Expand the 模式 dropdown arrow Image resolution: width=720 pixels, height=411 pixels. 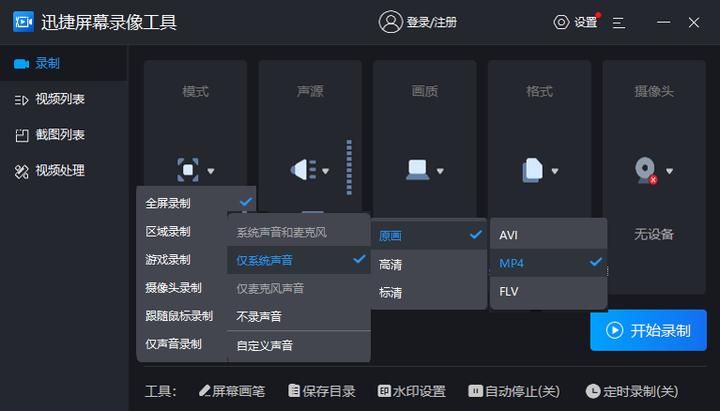point(211,171)
